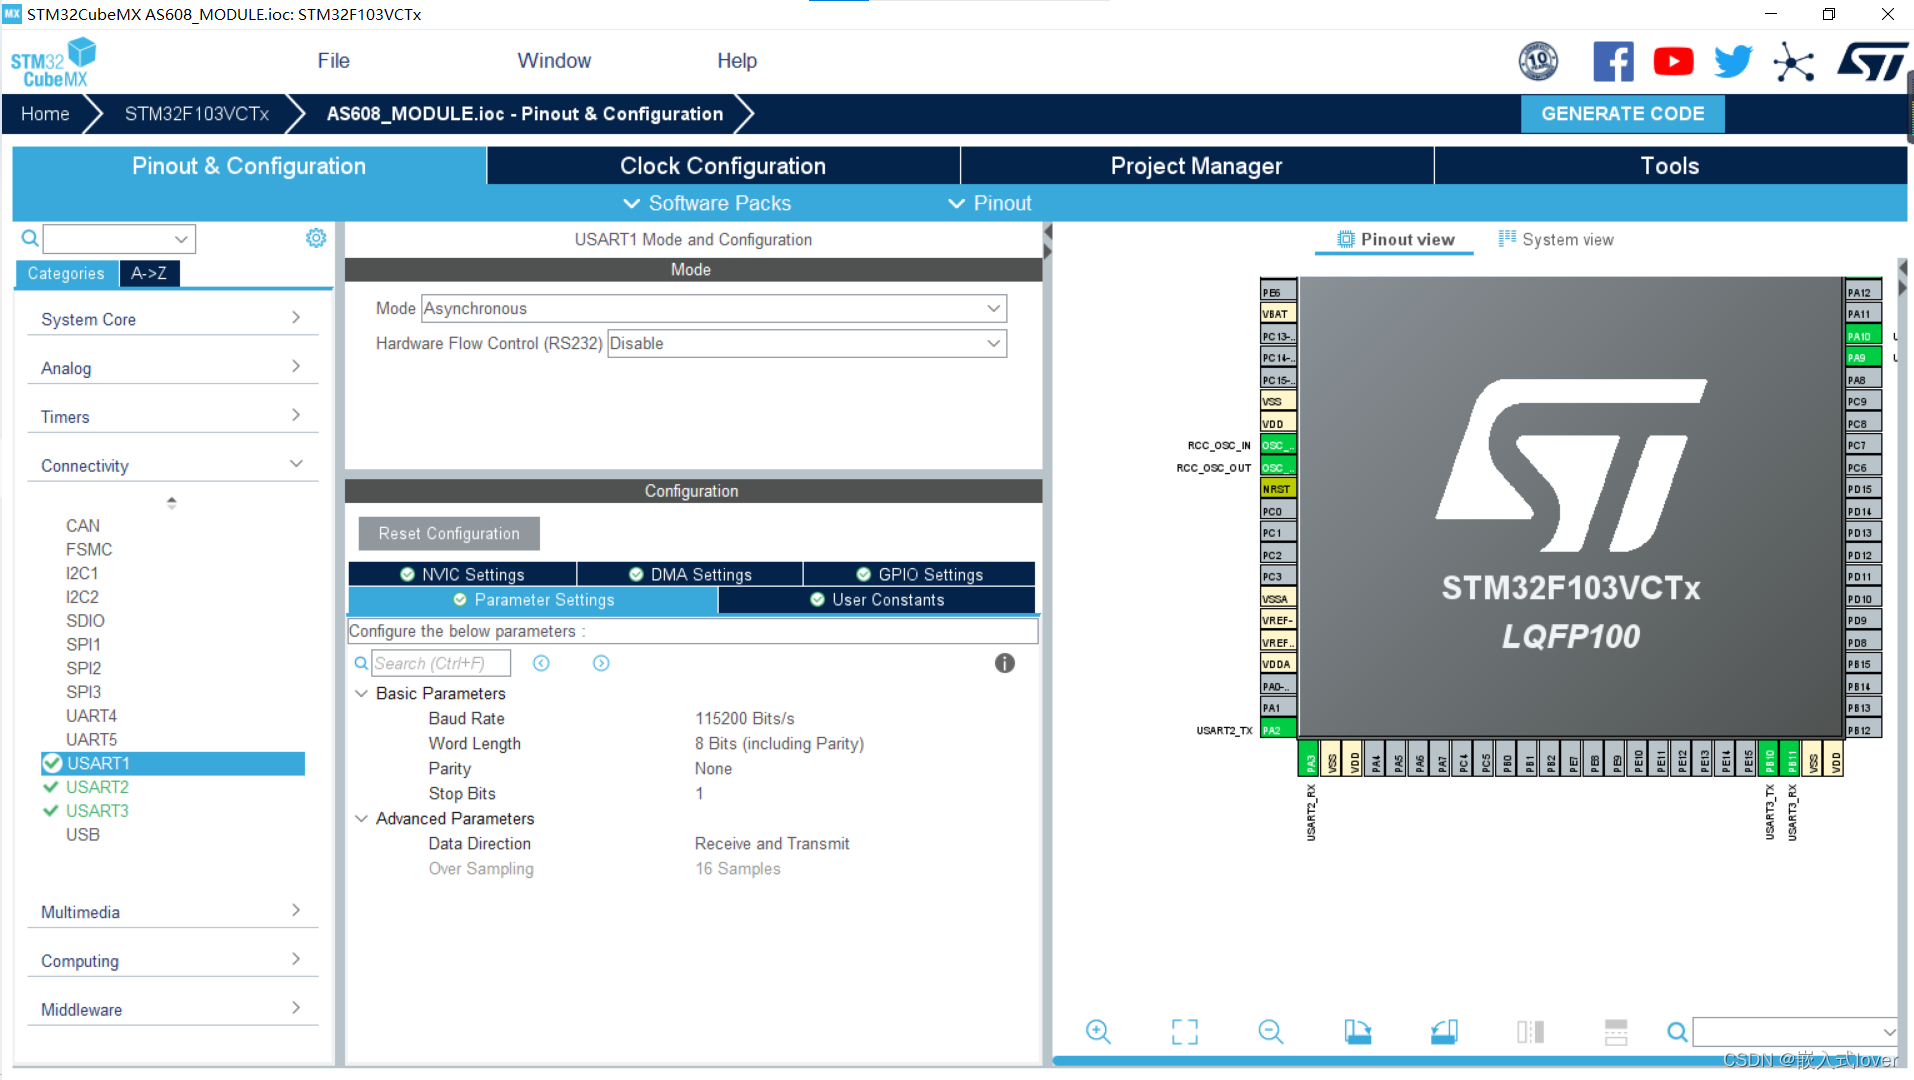Image resolution: width=1914 pixels, height=1080 pixels.
Task: Click the gear icon beside the search box
Action: pos(316,238)
